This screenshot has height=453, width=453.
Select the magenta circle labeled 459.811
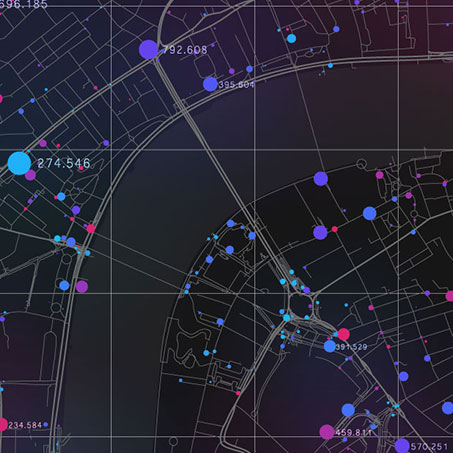click(x=327, y=432)
